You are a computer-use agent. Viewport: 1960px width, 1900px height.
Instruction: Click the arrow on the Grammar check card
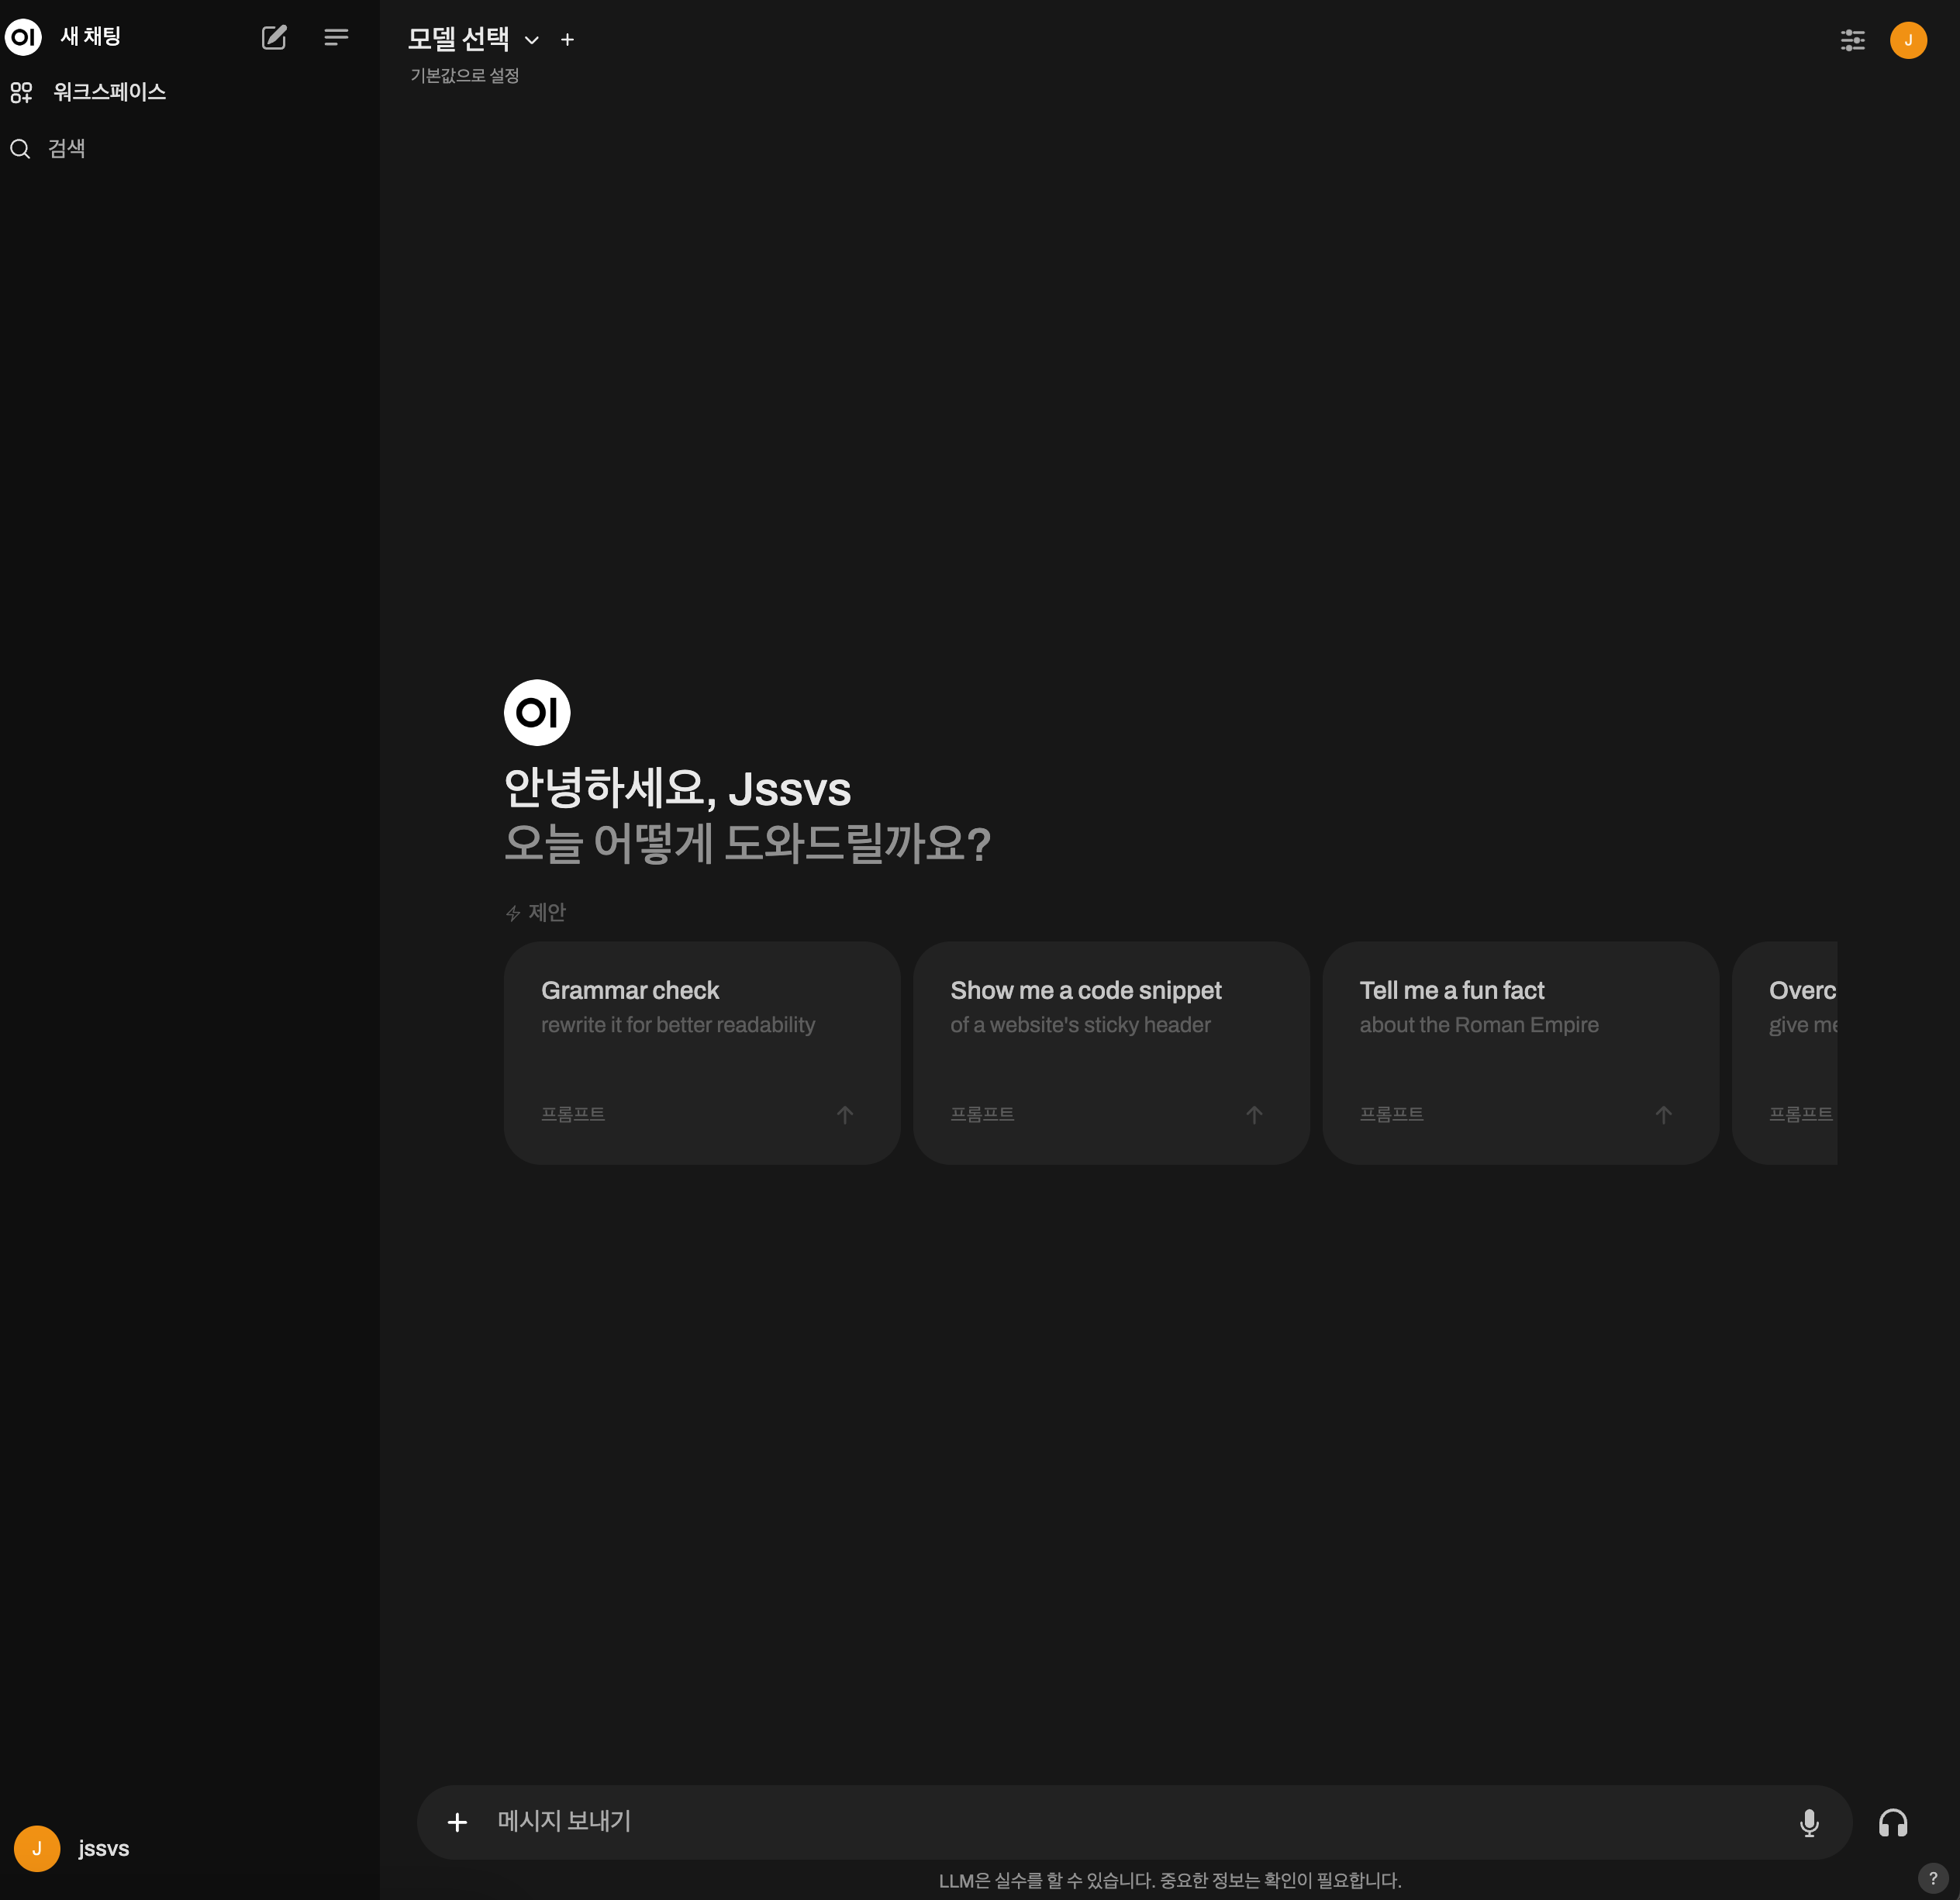(845, 1114)
